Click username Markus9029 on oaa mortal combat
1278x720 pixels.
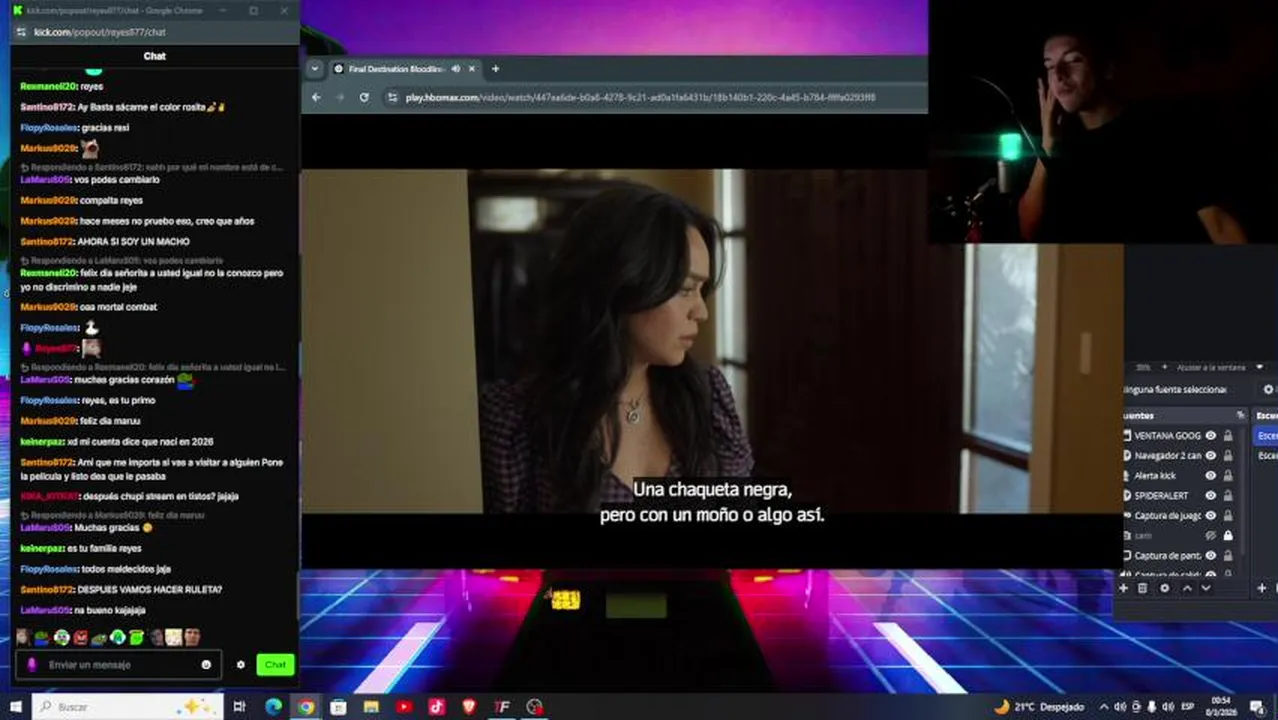[x=48, y=307]
